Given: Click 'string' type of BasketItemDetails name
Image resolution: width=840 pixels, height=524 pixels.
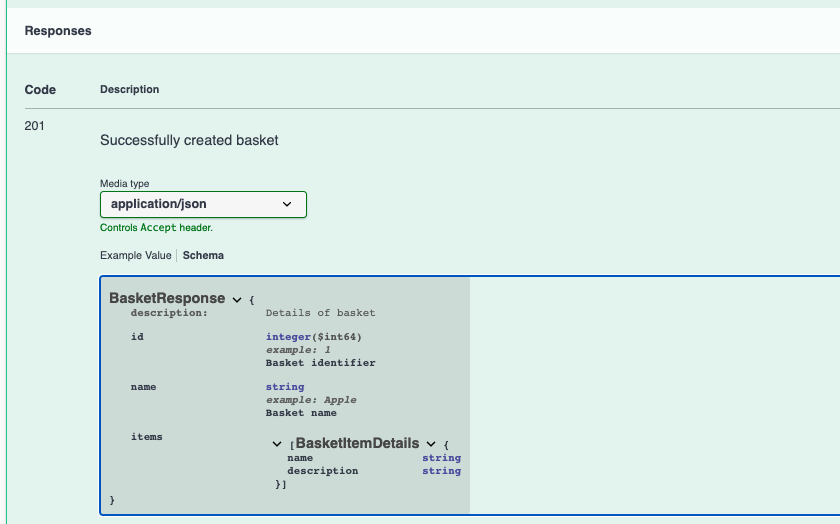Looking at the screenshot, I should point(441,458).
